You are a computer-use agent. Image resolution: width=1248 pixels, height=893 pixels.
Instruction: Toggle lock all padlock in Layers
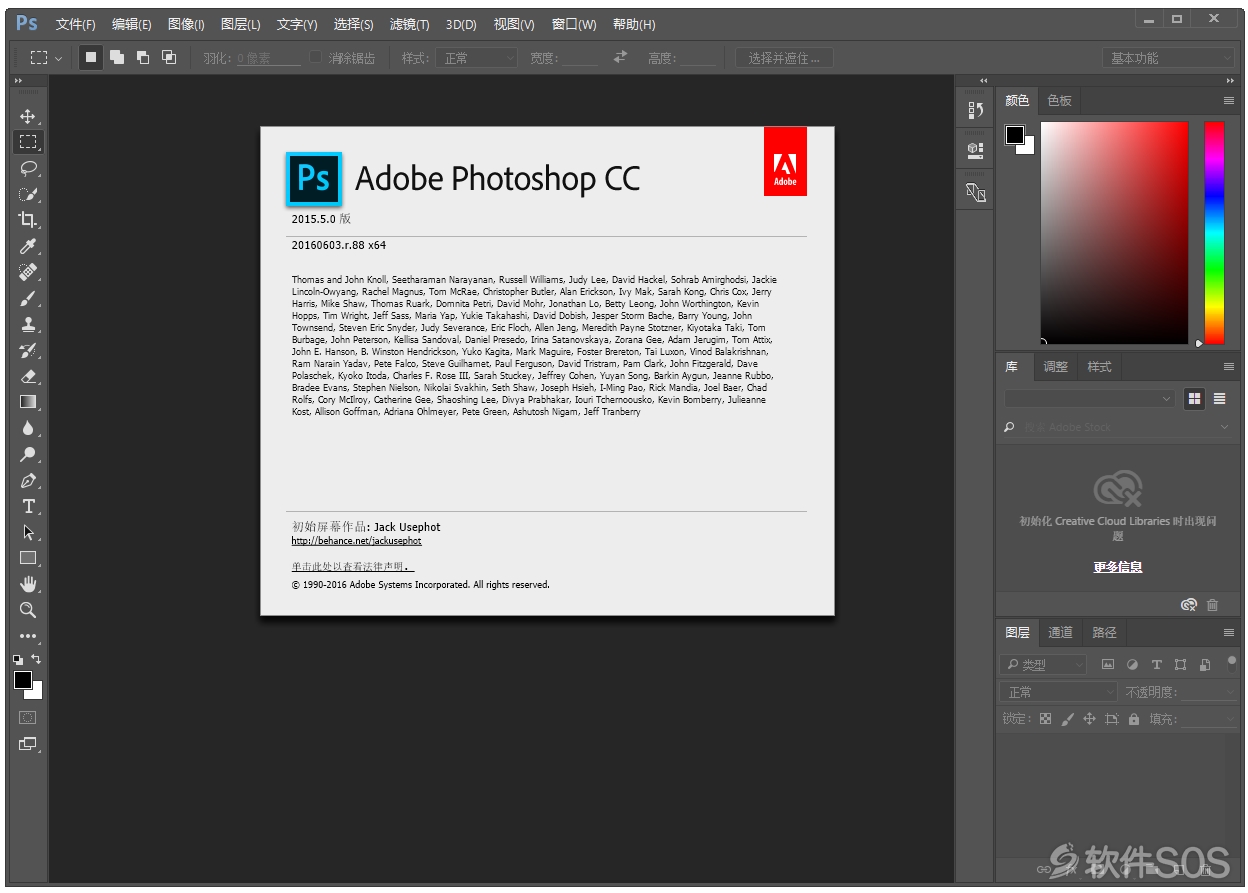click(x=1133, y=719)
